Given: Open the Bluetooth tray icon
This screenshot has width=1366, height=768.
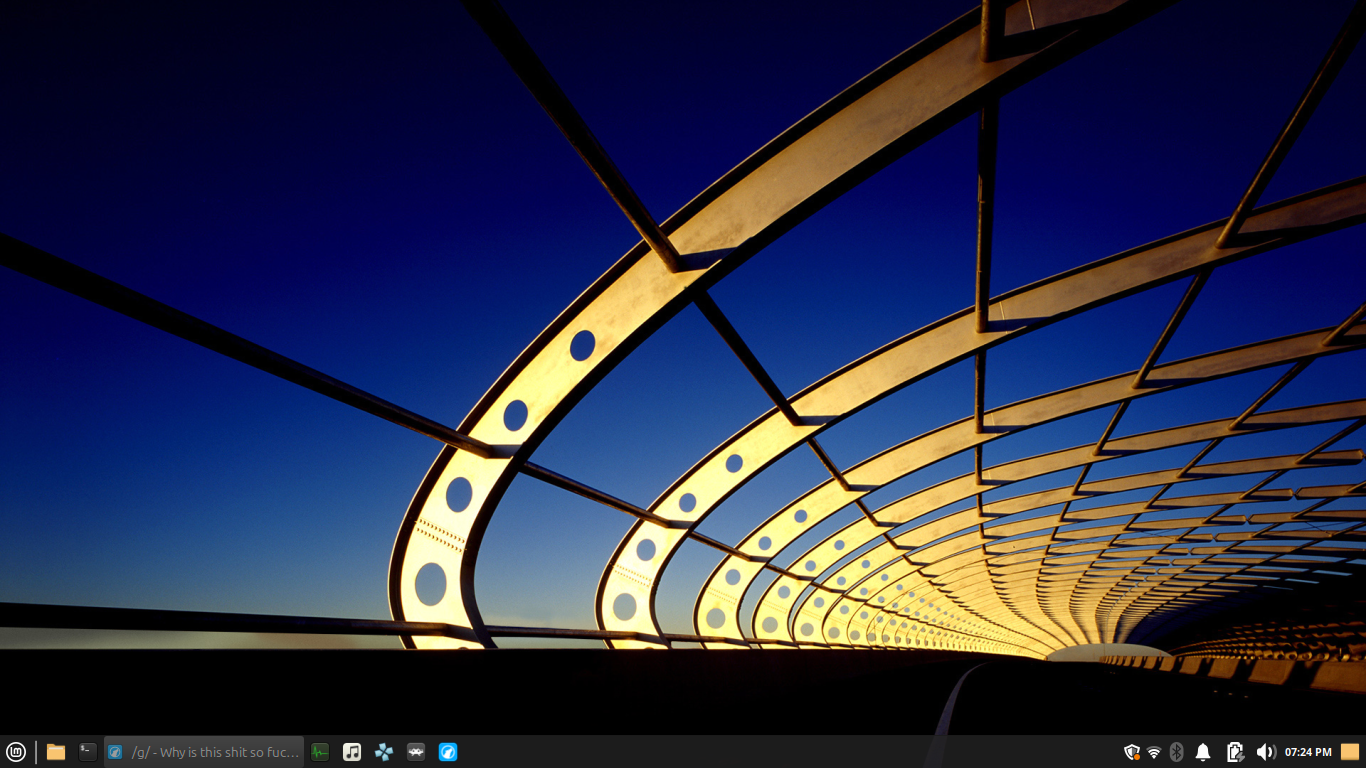Looking at the screenshot, I should 1177,752.
